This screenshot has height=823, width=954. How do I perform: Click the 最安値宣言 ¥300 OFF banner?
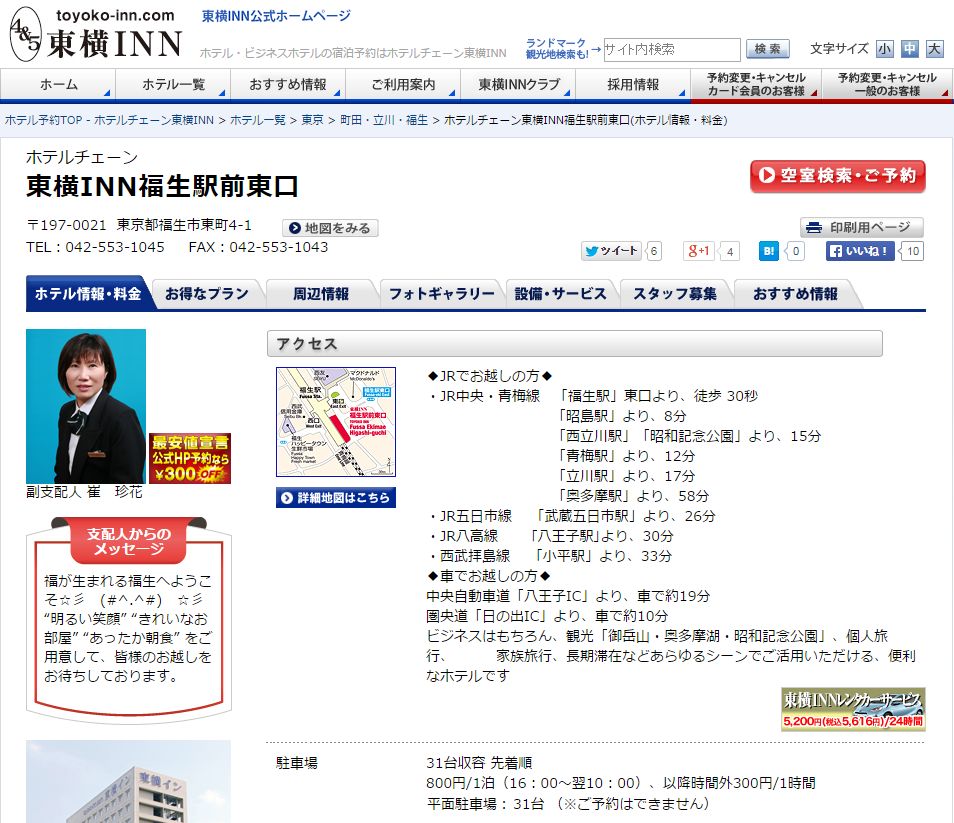(x=190, y=458)
